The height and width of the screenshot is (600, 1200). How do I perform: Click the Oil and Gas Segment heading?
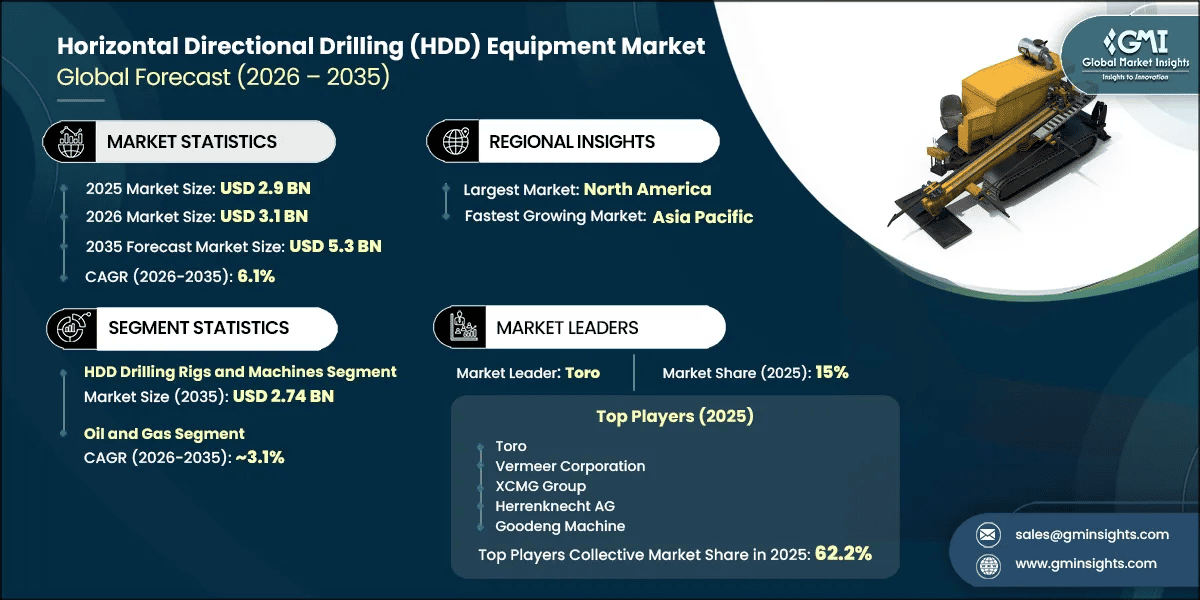(164, 434)
